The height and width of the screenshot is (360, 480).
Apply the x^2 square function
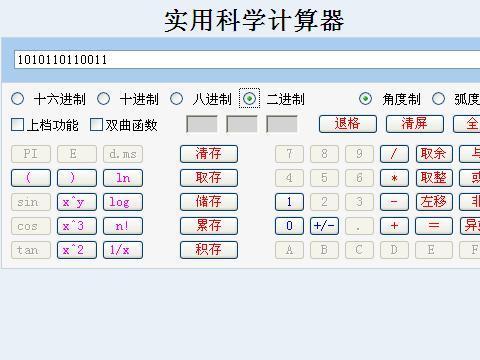pos(77,250)
